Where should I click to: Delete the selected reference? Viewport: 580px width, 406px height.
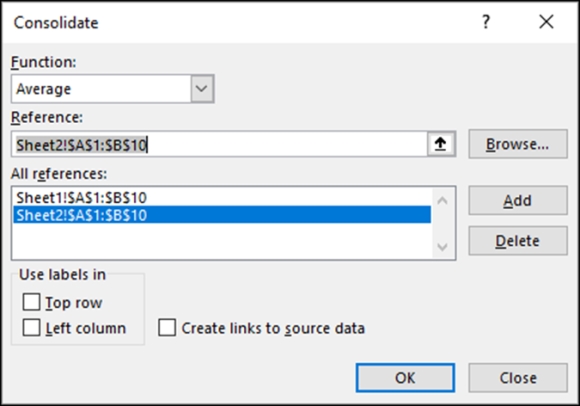[518, 241]
